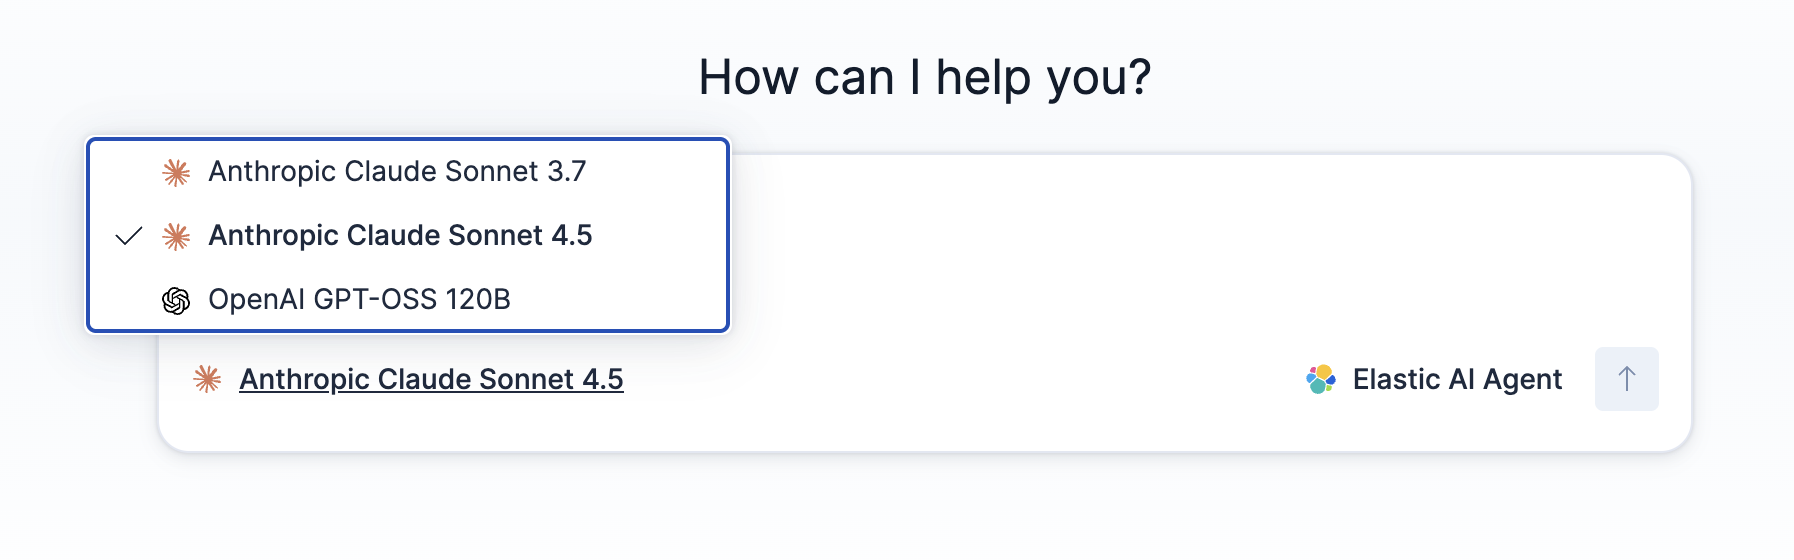Click the "How can I help you?" heading
The height and width of the screenshot is (560, 1794).
tap(924, 77)
